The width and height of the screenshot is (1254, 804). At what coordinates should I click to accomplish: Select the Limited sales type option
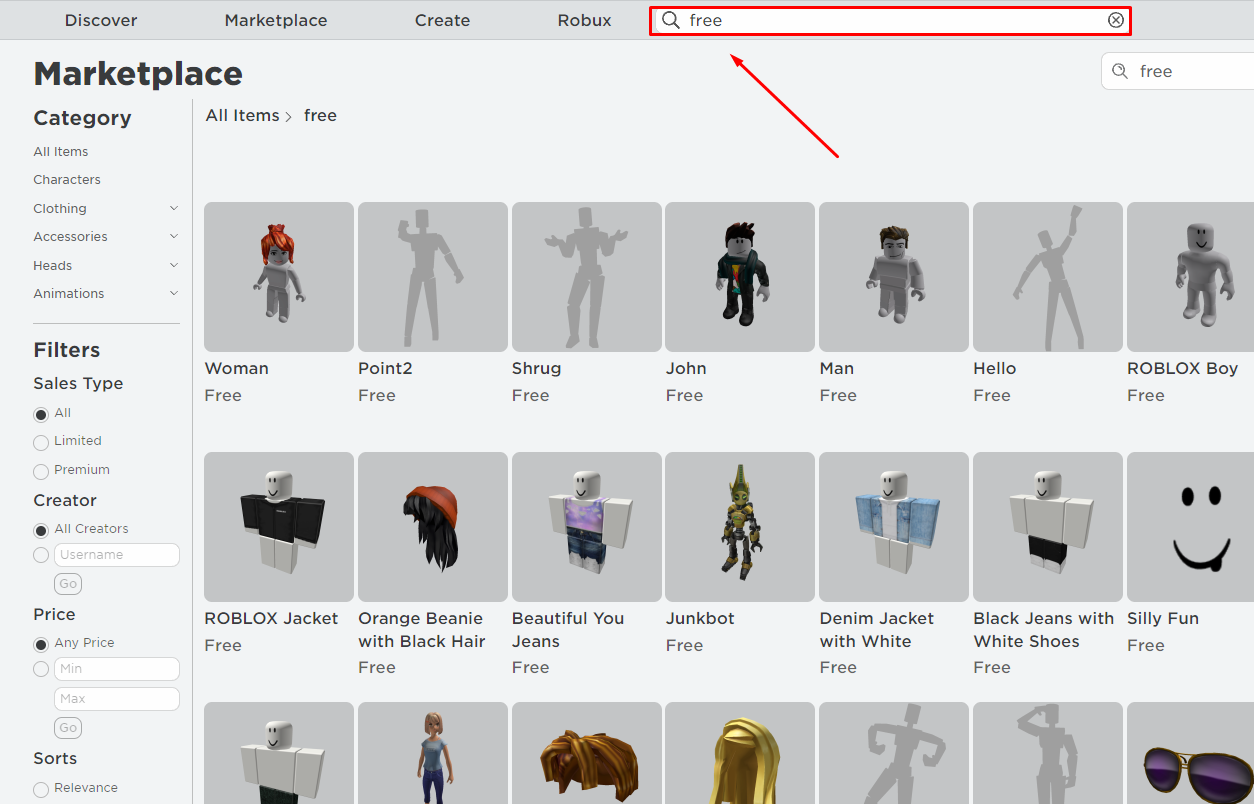(41, 442)
